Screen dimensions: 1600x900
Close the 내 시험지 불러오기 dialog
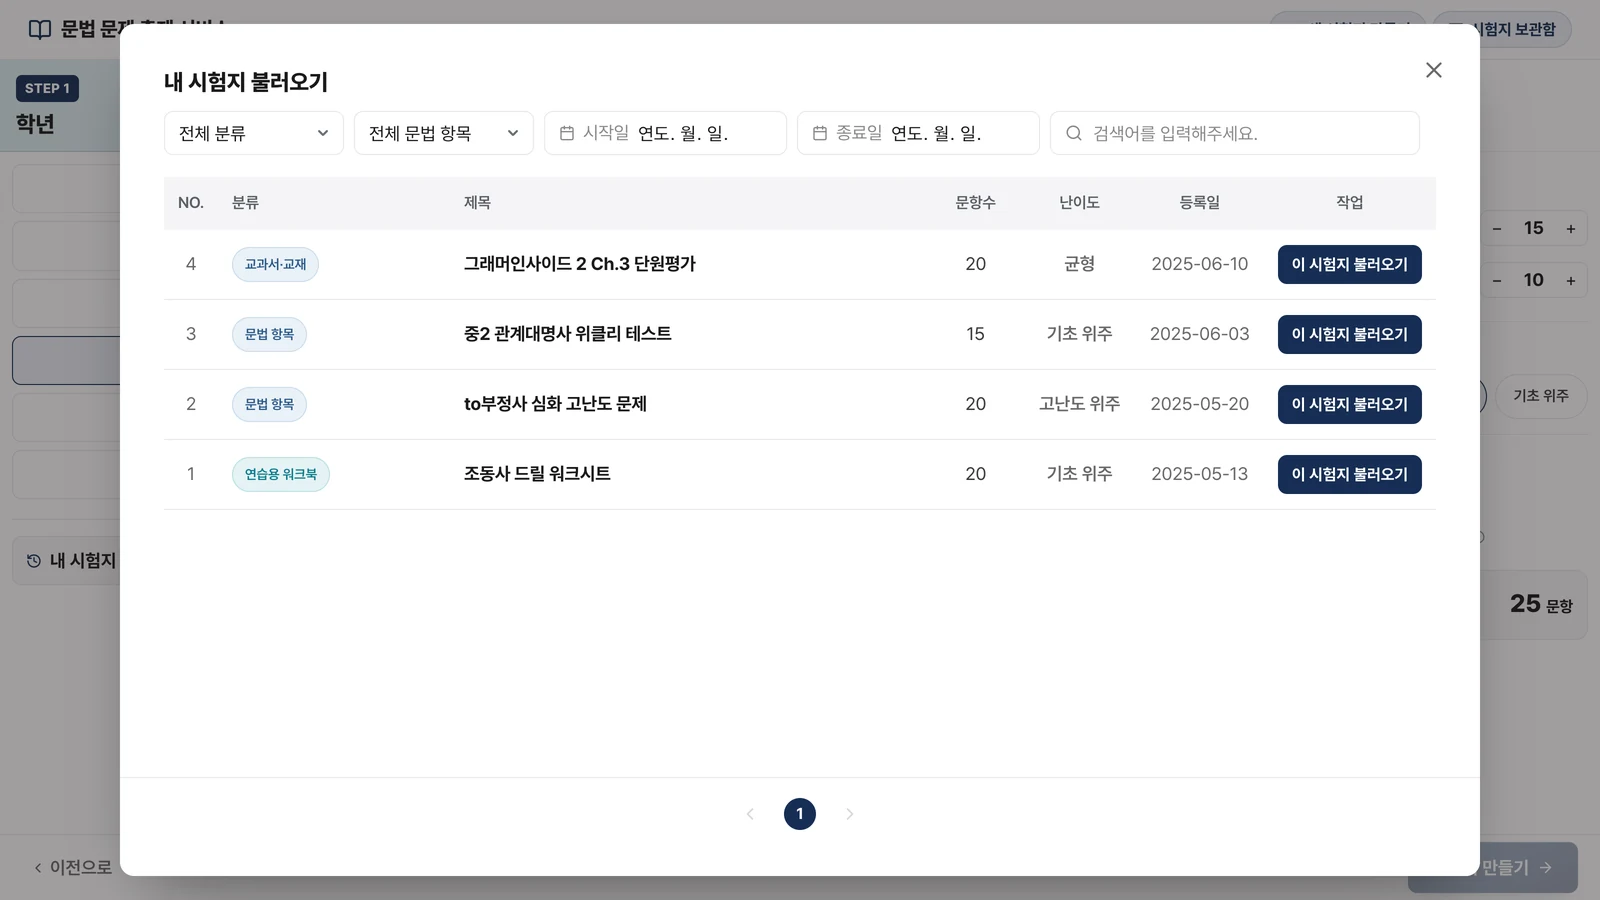click(x=1433, y=70)
